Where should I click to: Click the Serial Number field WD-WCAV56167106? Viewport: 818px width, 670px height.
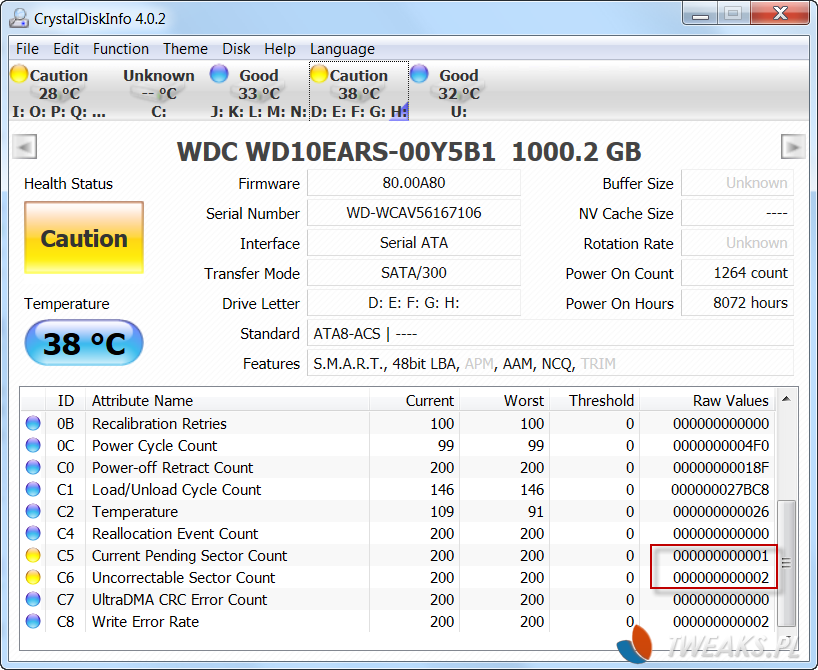(x=414, y=213)
